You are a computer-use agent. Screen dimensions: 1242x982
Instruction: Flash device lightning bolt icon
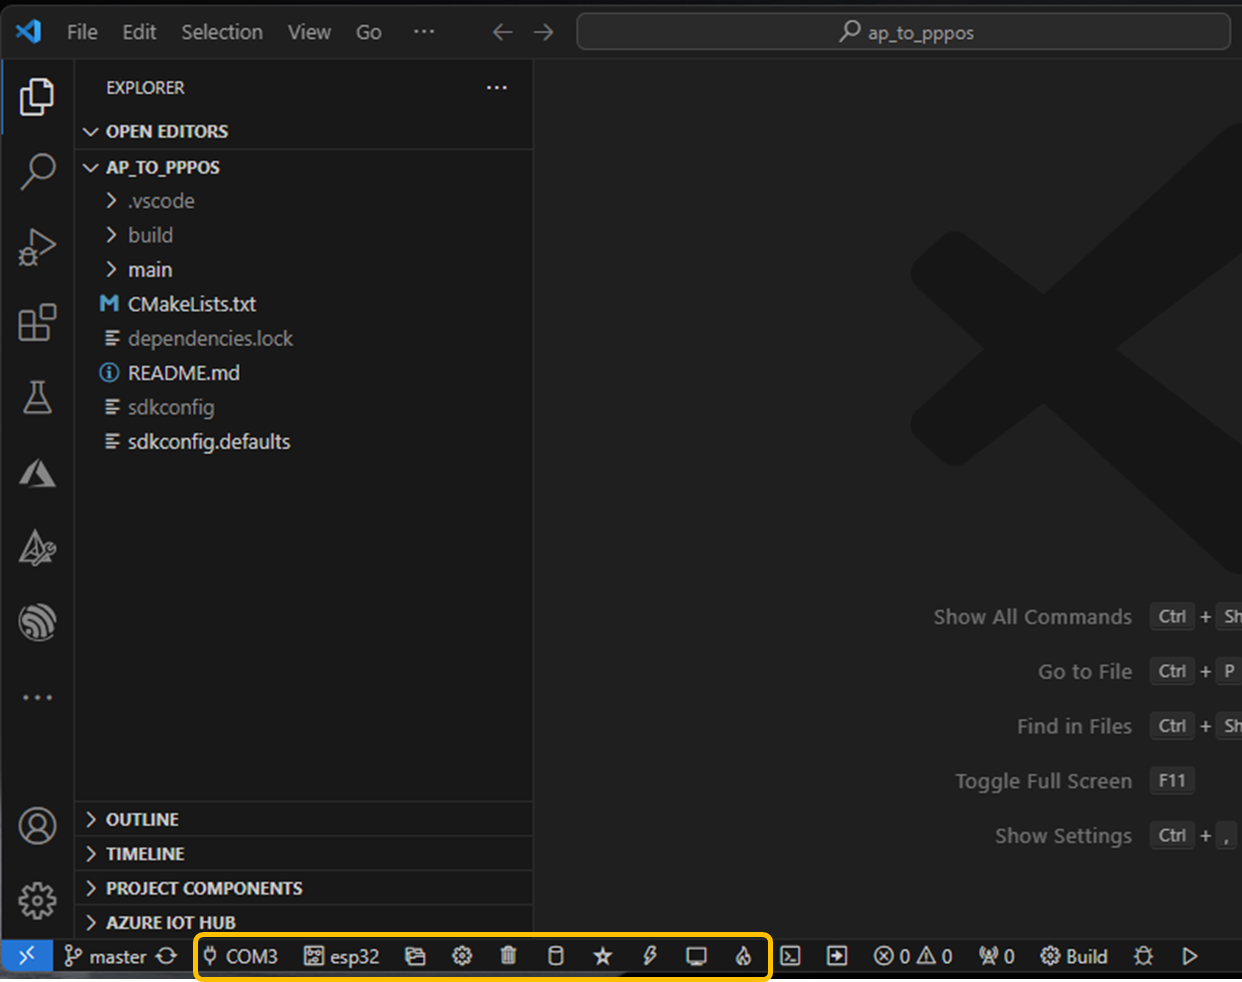(x=650, y=956)
